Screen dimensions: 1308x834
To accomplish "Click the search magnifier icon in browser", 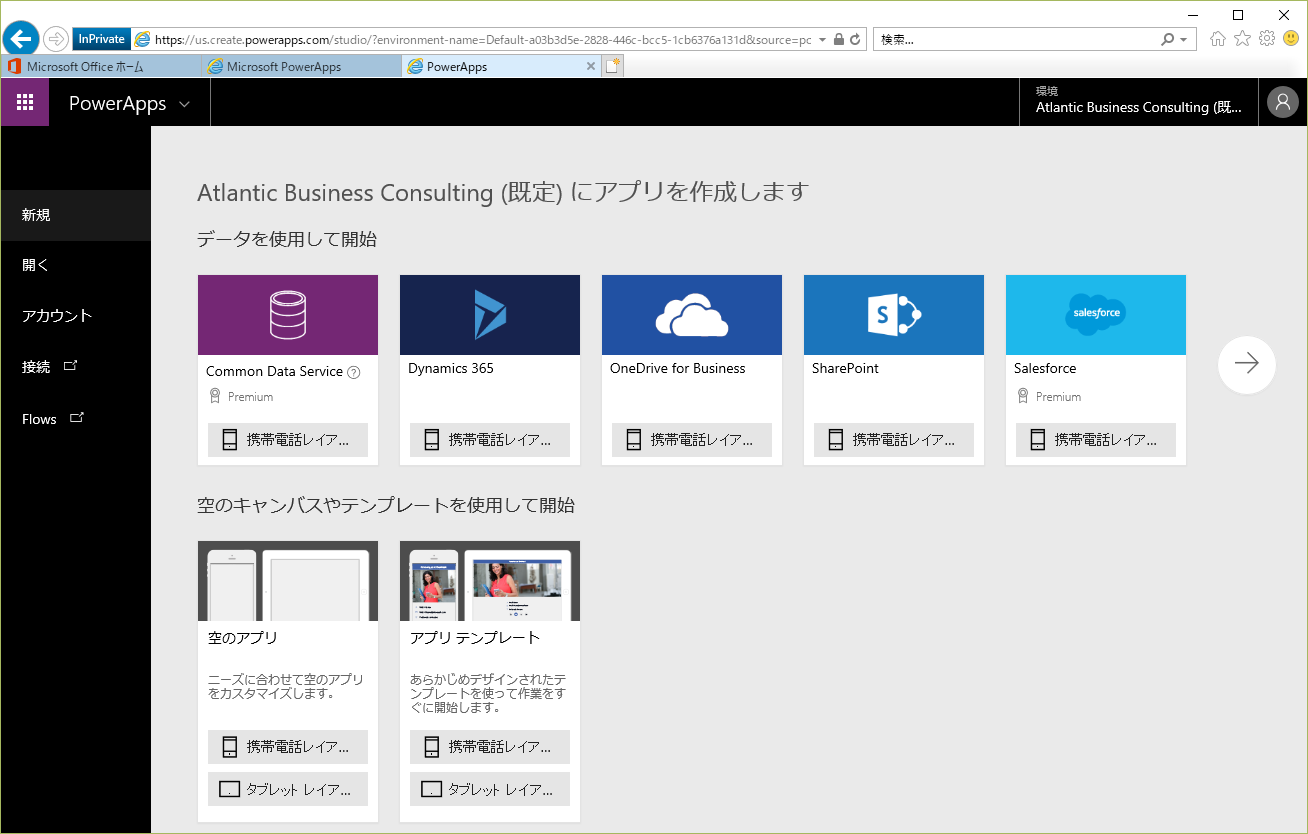I will pyautogui.click(x=1167, y=40).
